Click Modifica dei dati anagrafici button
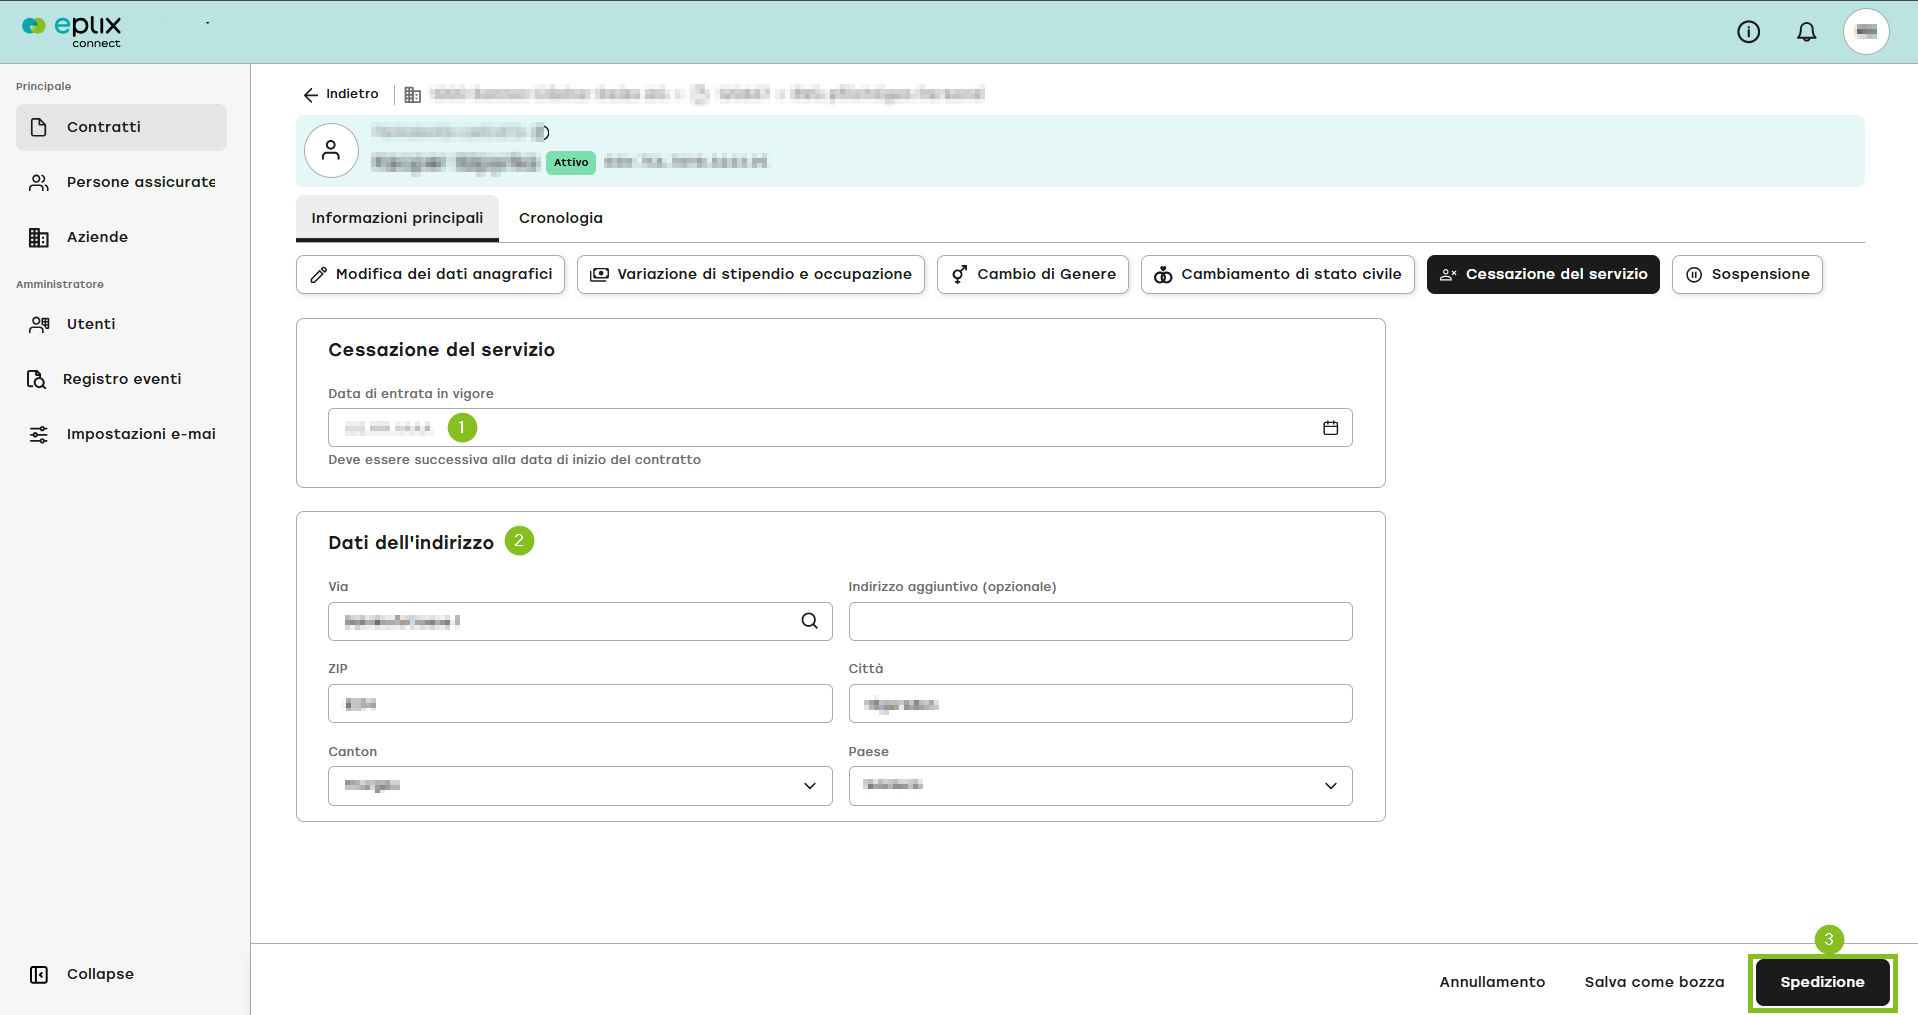Screen dimensions: 1918x1015 (431, 274)
